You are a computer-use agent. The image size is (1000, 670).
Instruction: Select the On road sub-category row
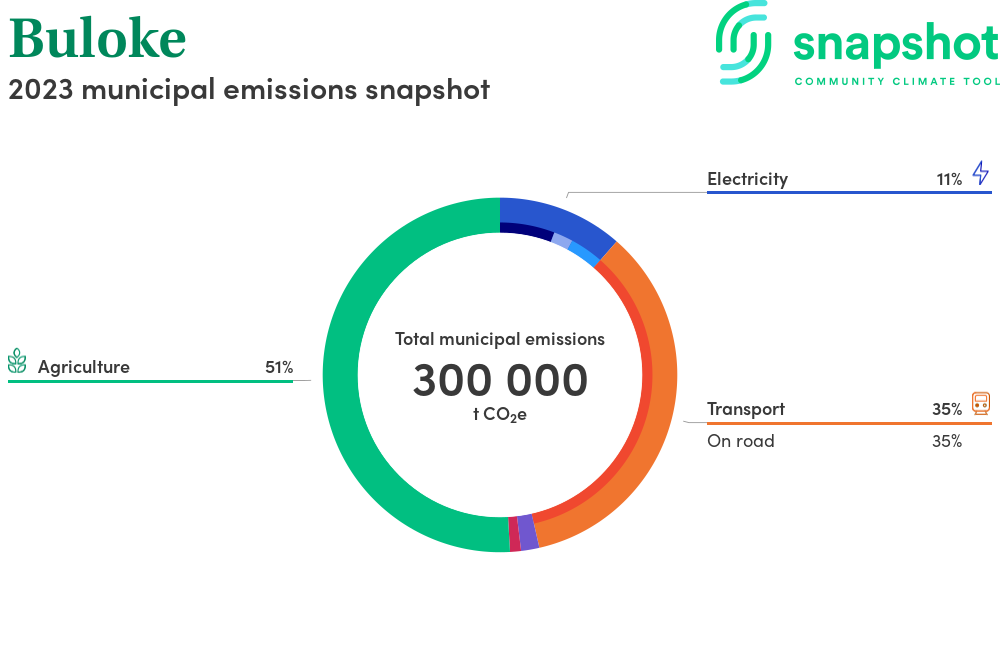click(740, 441)
